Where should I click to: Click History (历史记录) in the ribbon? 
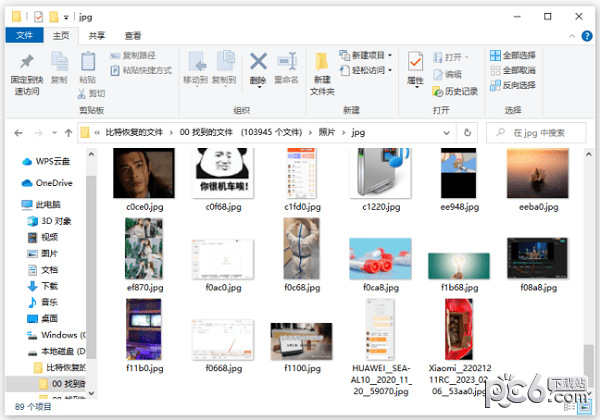pos(455,91)
